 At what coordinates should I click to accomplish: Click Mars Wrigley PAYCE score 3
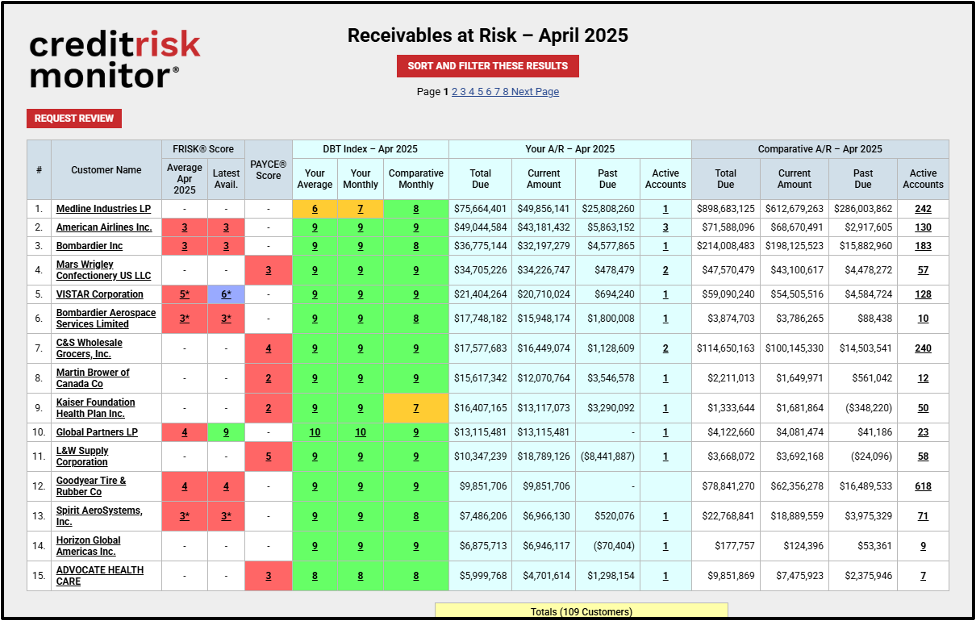click(268, 270)
